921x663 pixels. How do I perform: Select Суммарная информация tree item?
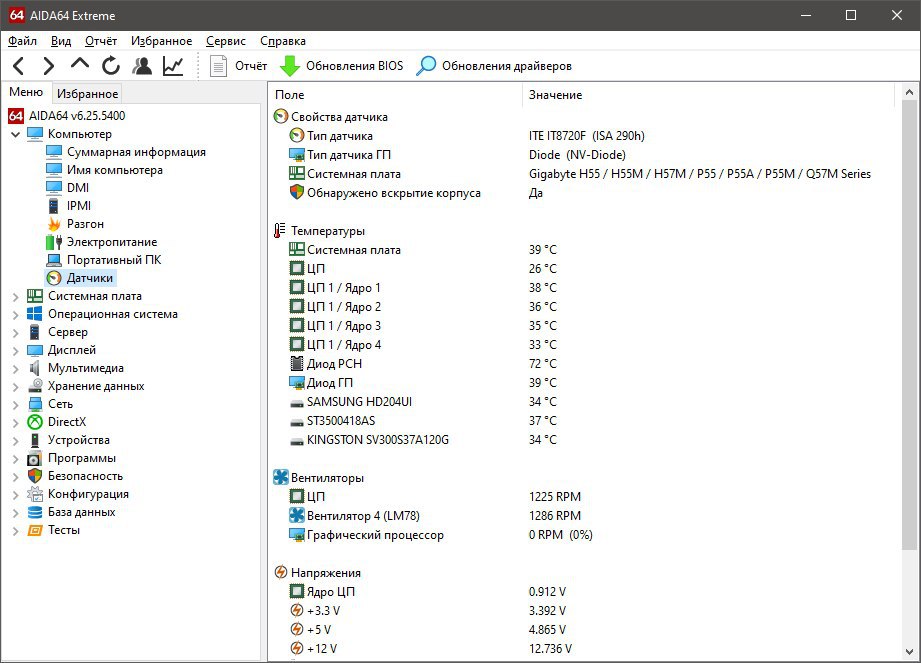coord(136,152)
